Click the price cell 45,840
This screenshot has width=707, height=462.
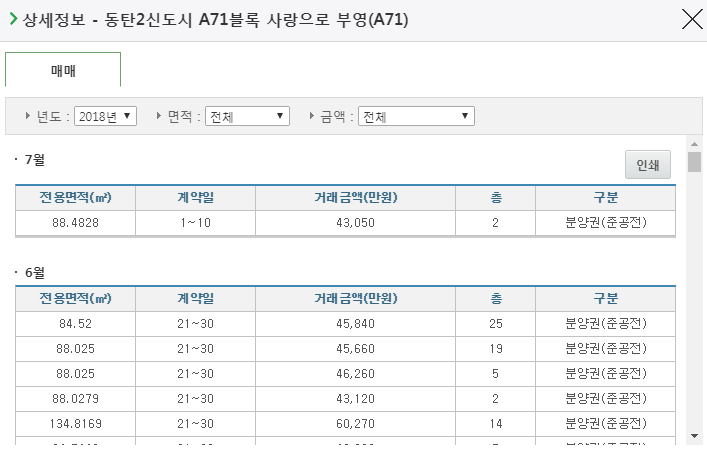click(x=355, y=324)
